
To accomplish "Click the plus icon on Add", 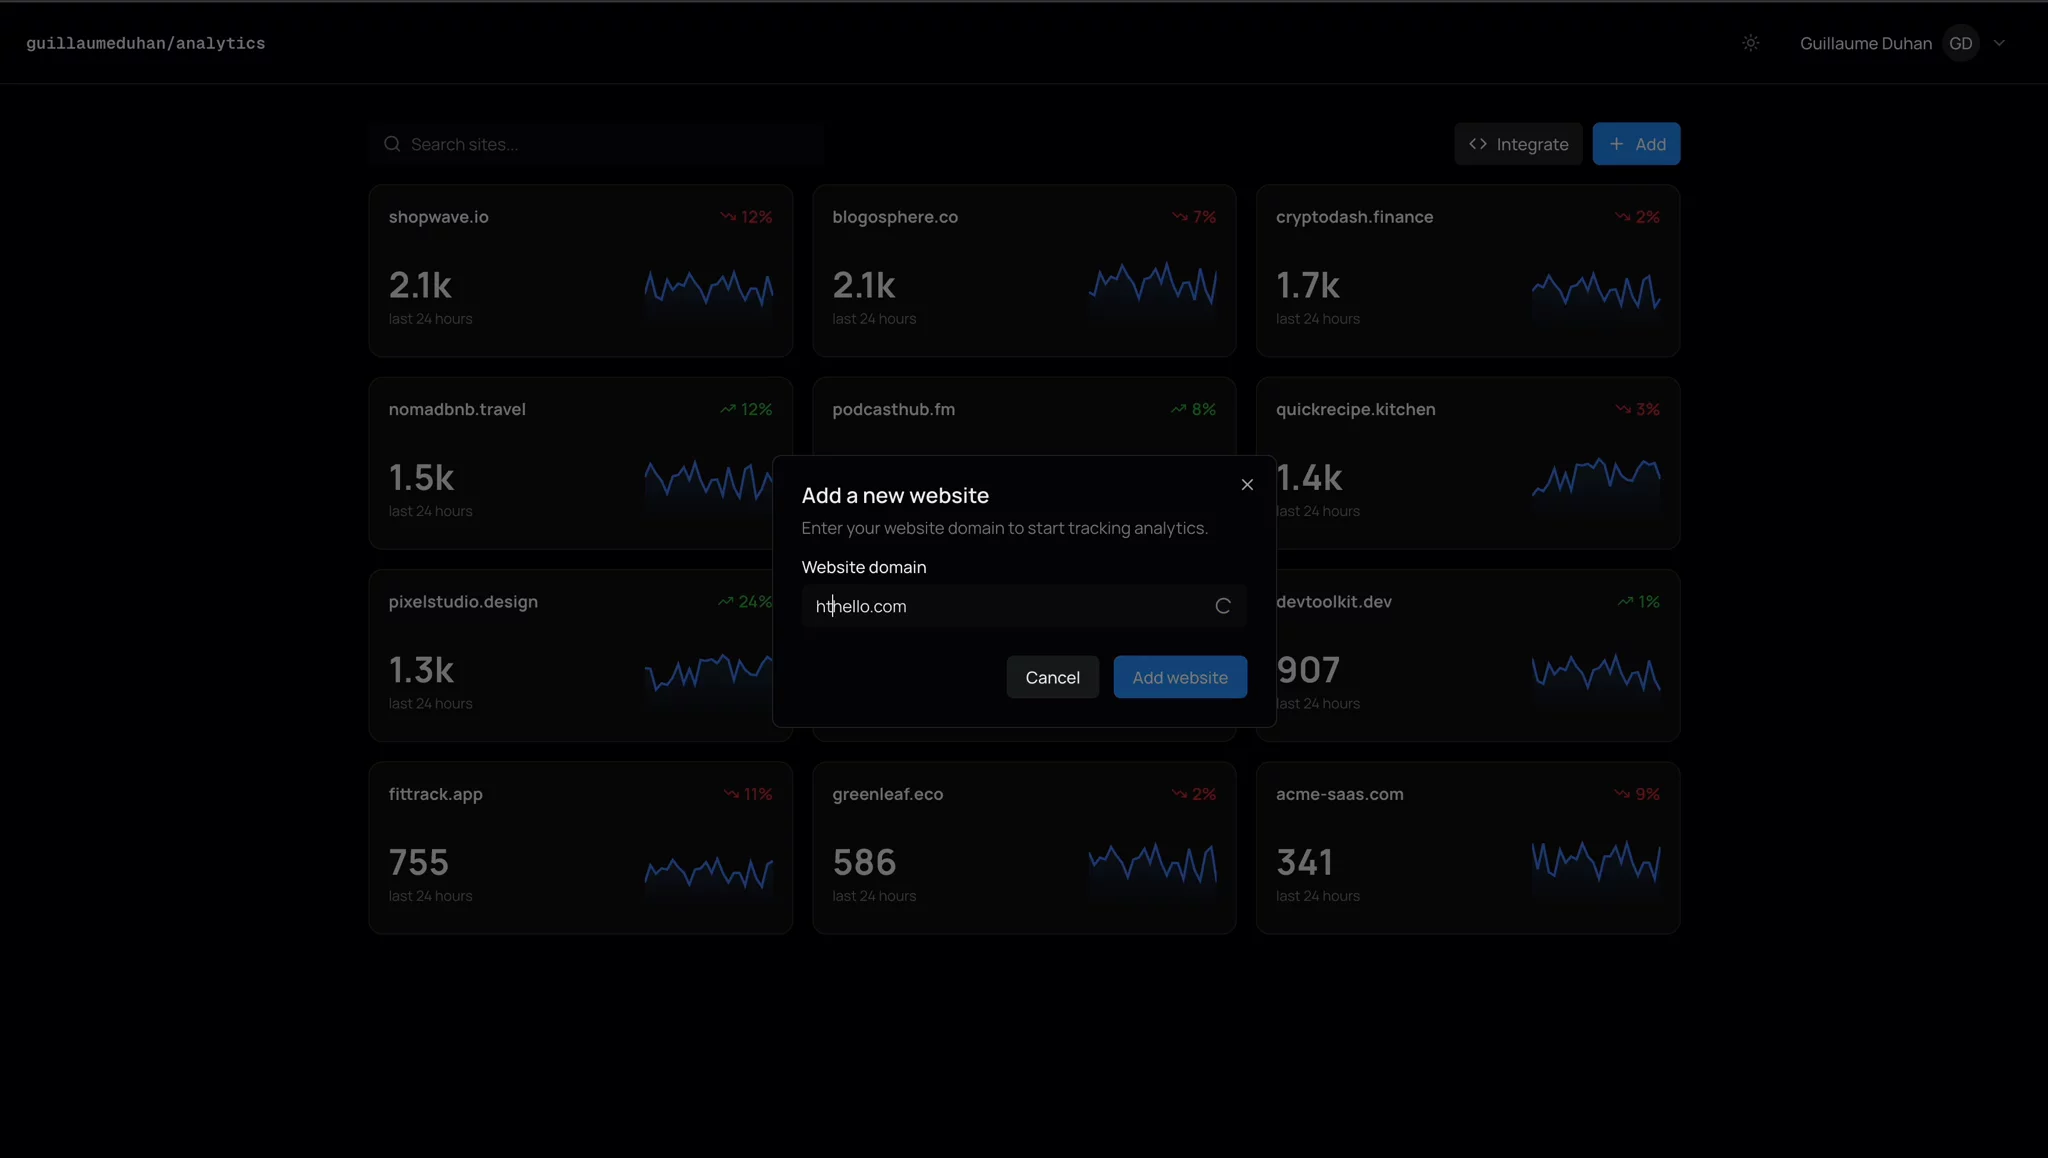I will click(1616, 144).
